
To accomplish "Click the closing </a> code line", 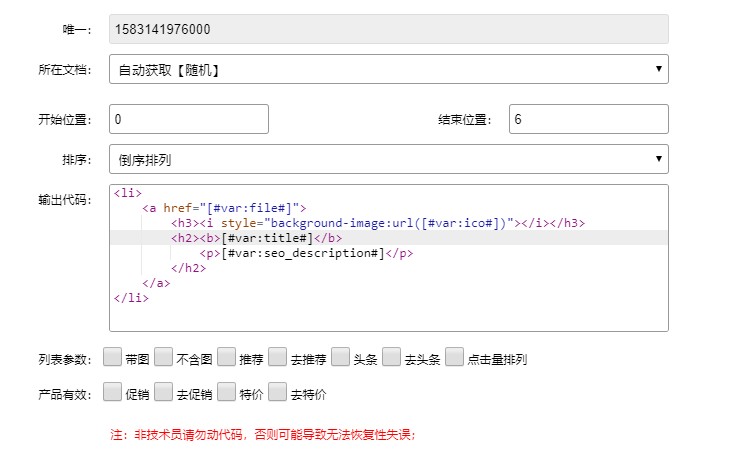I will pos(156,283).
